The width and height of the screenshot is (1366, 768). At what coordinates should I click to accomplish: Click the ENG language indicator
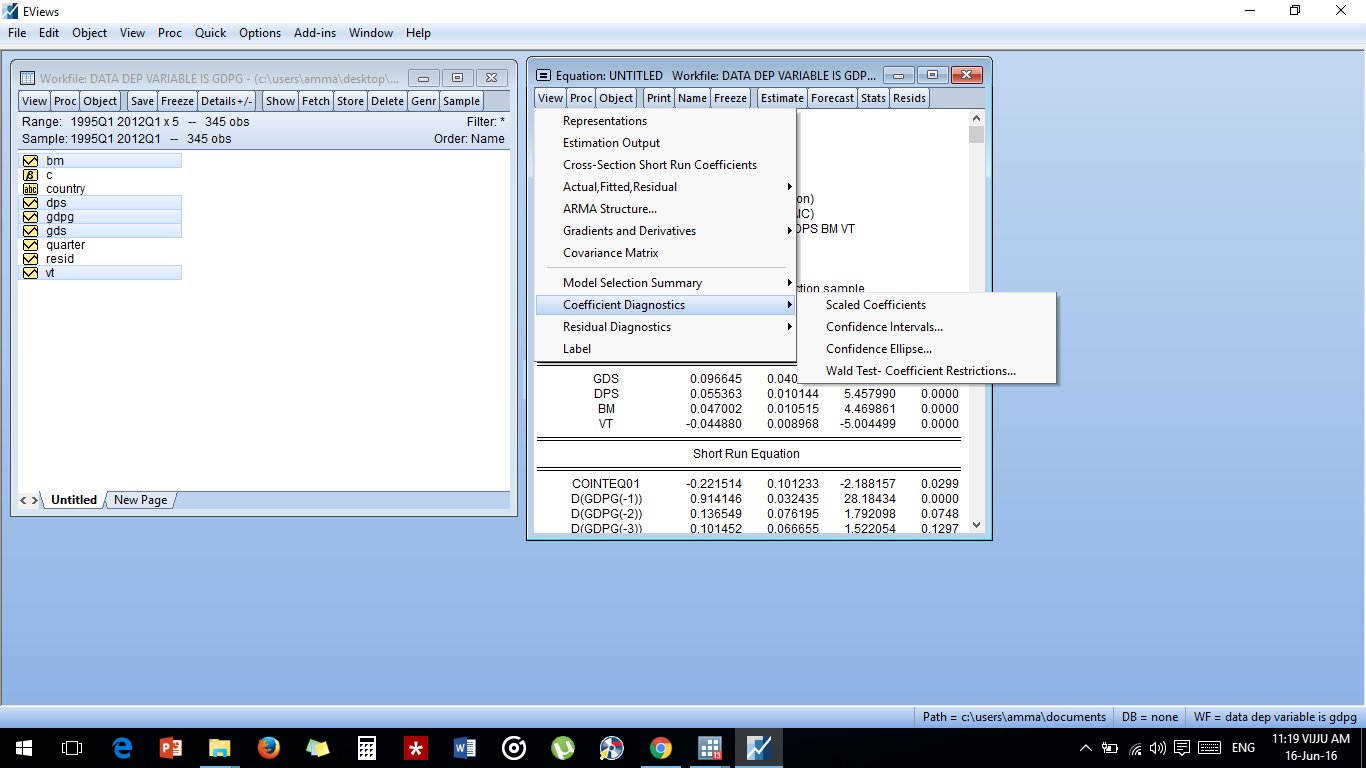tap(1243, 747)
